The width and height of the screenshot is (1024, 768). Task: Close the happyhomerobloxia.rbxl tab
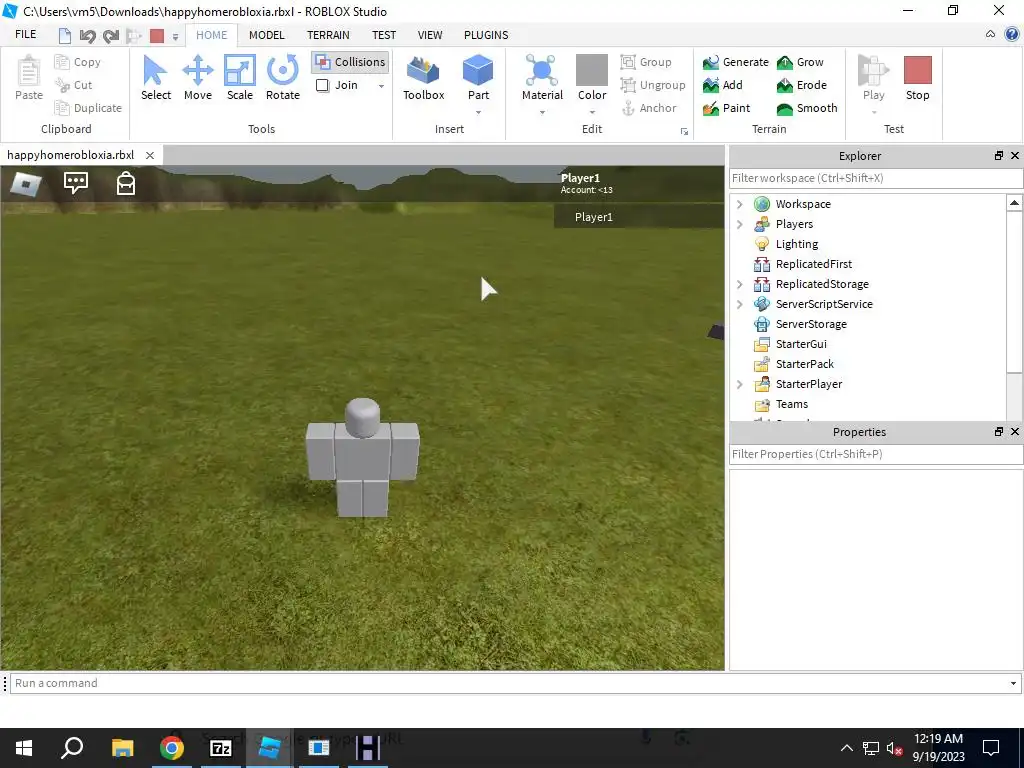tap(150, 155)
